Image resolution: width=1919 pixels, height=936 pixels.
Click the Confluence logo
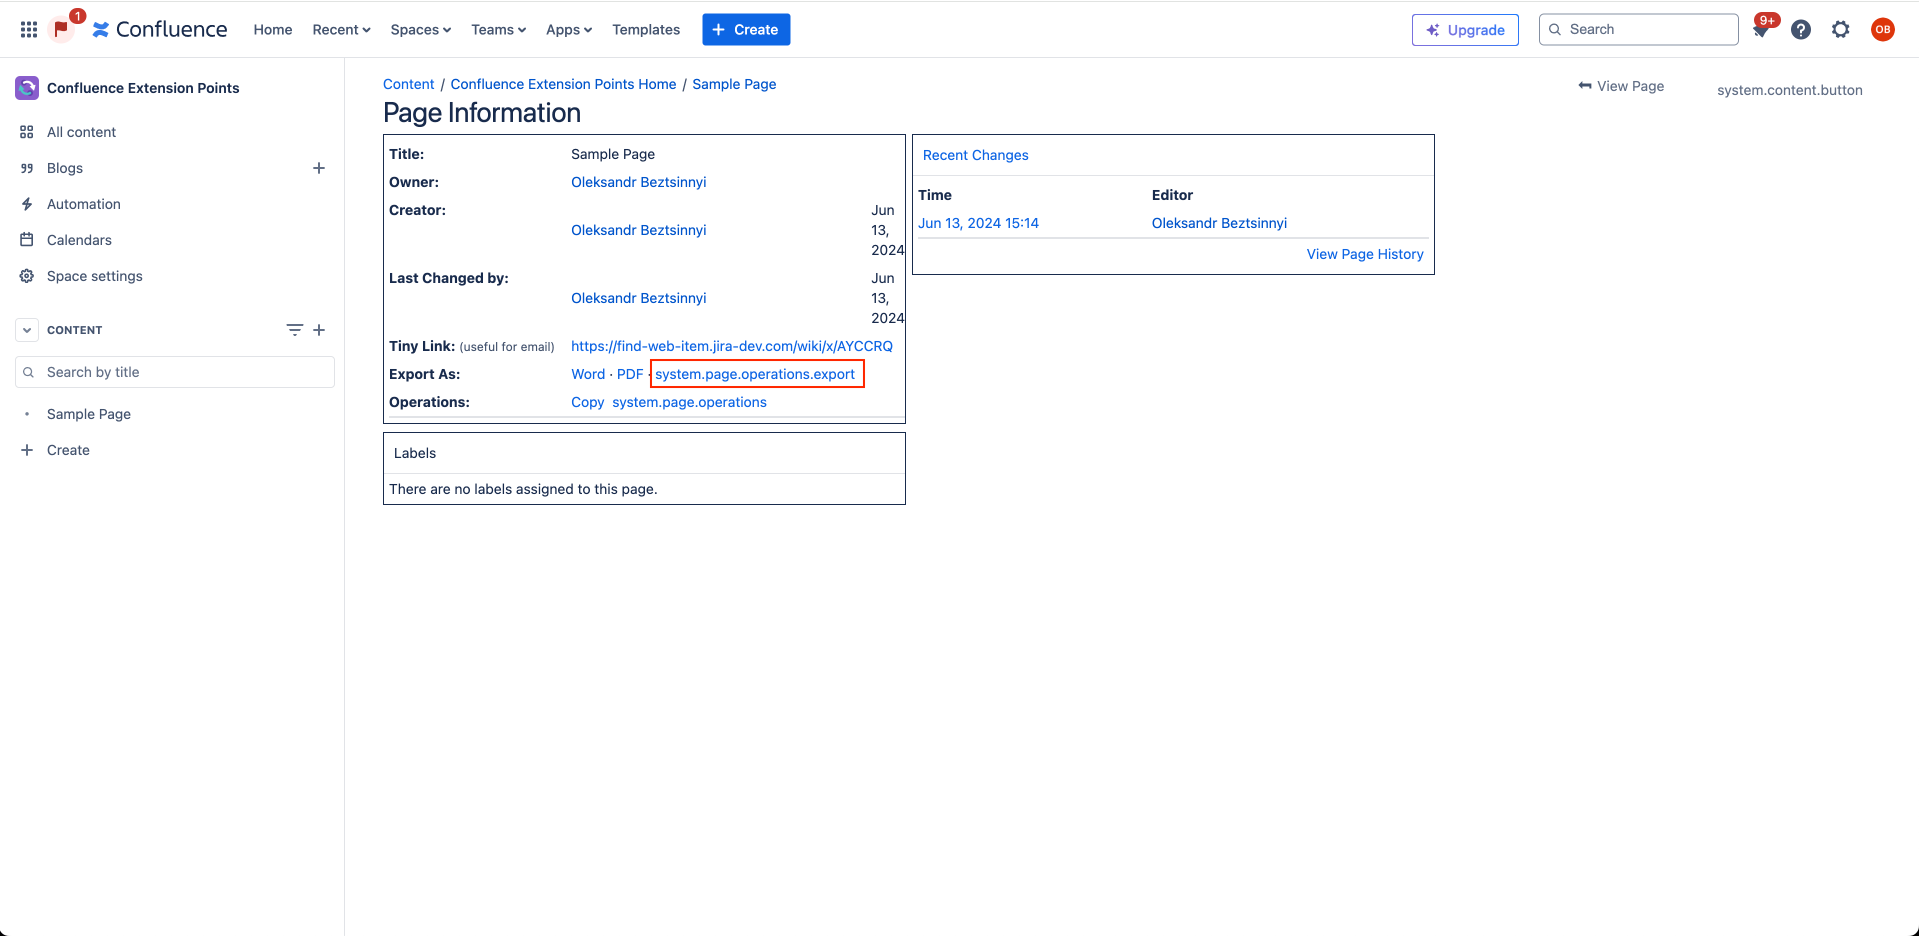coord(160,30)
